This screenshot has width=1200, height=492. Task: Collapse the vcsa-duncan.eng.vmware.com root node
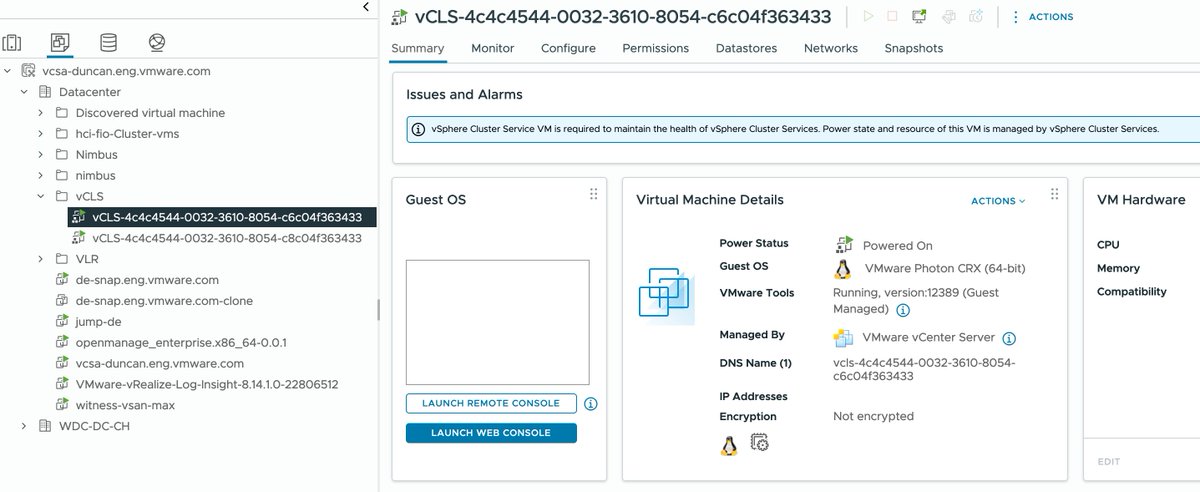point(8,72)
